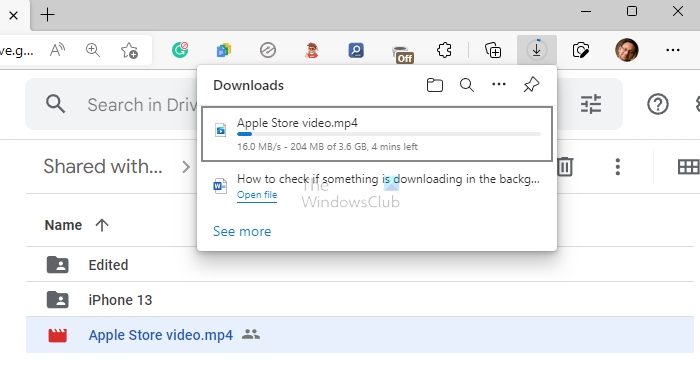Screen dimensions: 700x383
Task: Click the video file icon in downloads list
Action: (220, 129)
